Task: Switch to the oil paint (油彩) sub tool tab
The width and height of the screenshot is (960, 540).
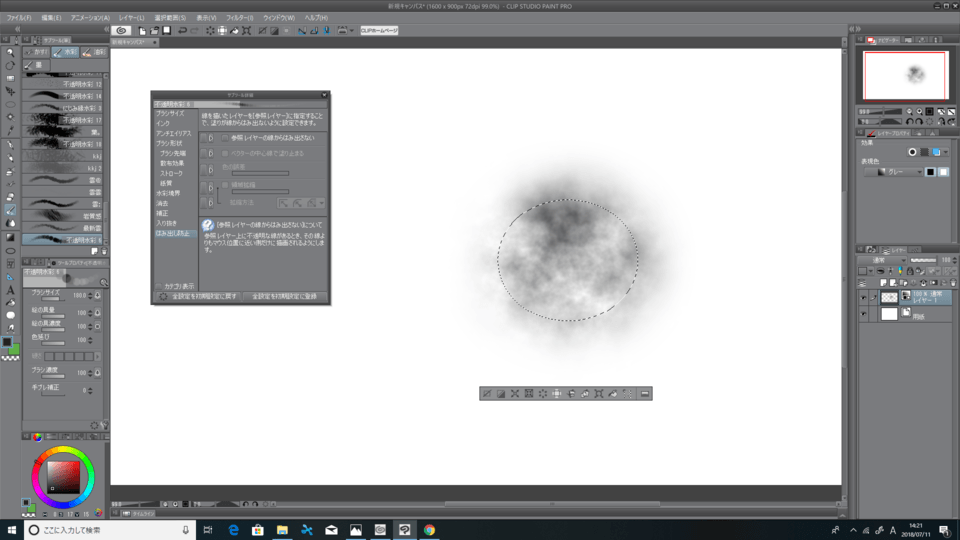Action: 95,53
